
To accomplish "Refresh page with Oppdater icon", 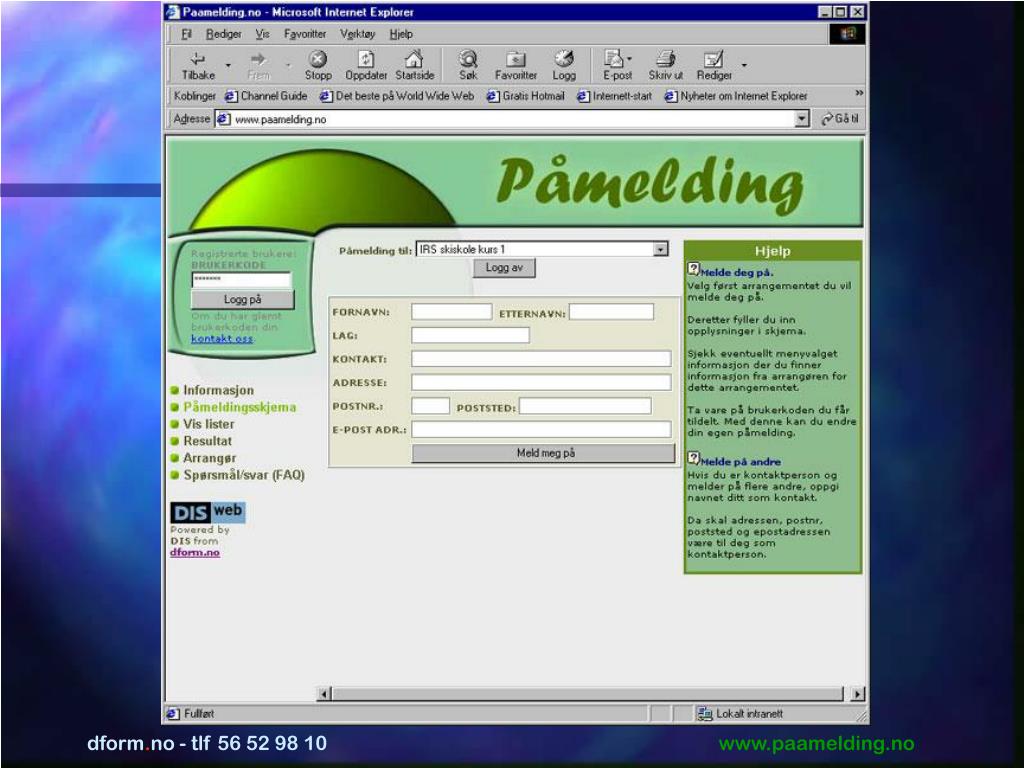I will (x=366, y=59).
